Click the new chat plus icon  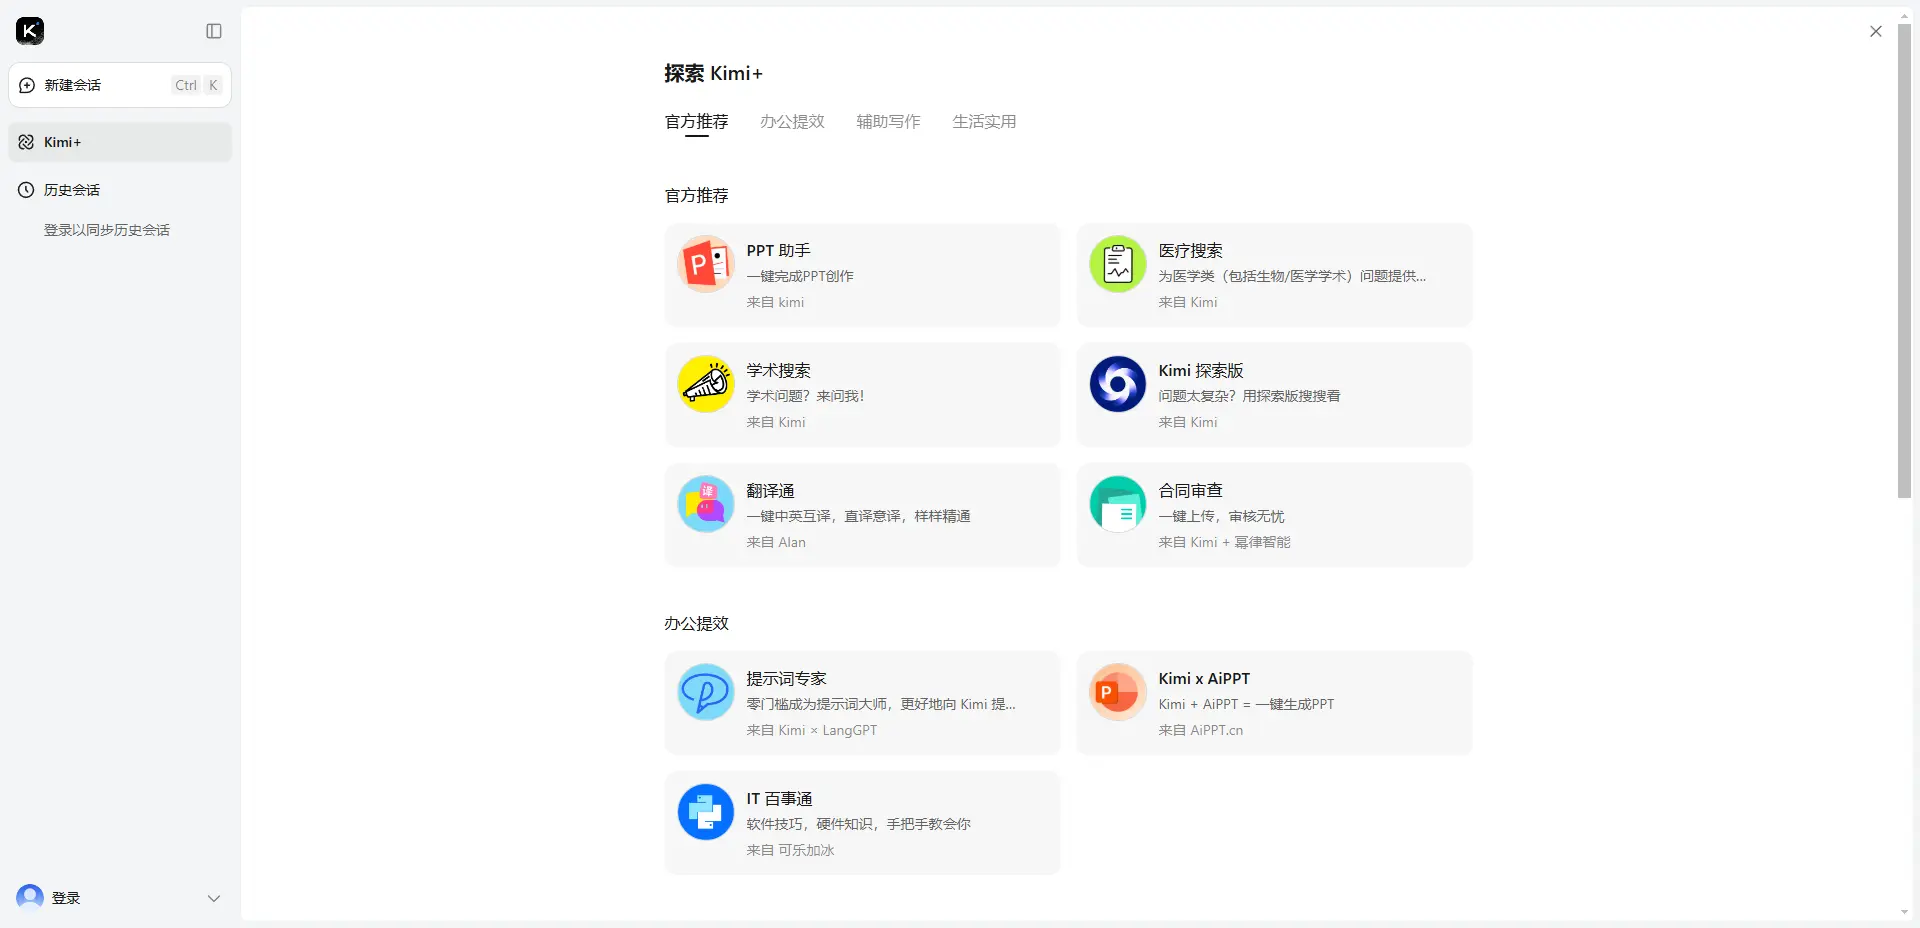27,85
